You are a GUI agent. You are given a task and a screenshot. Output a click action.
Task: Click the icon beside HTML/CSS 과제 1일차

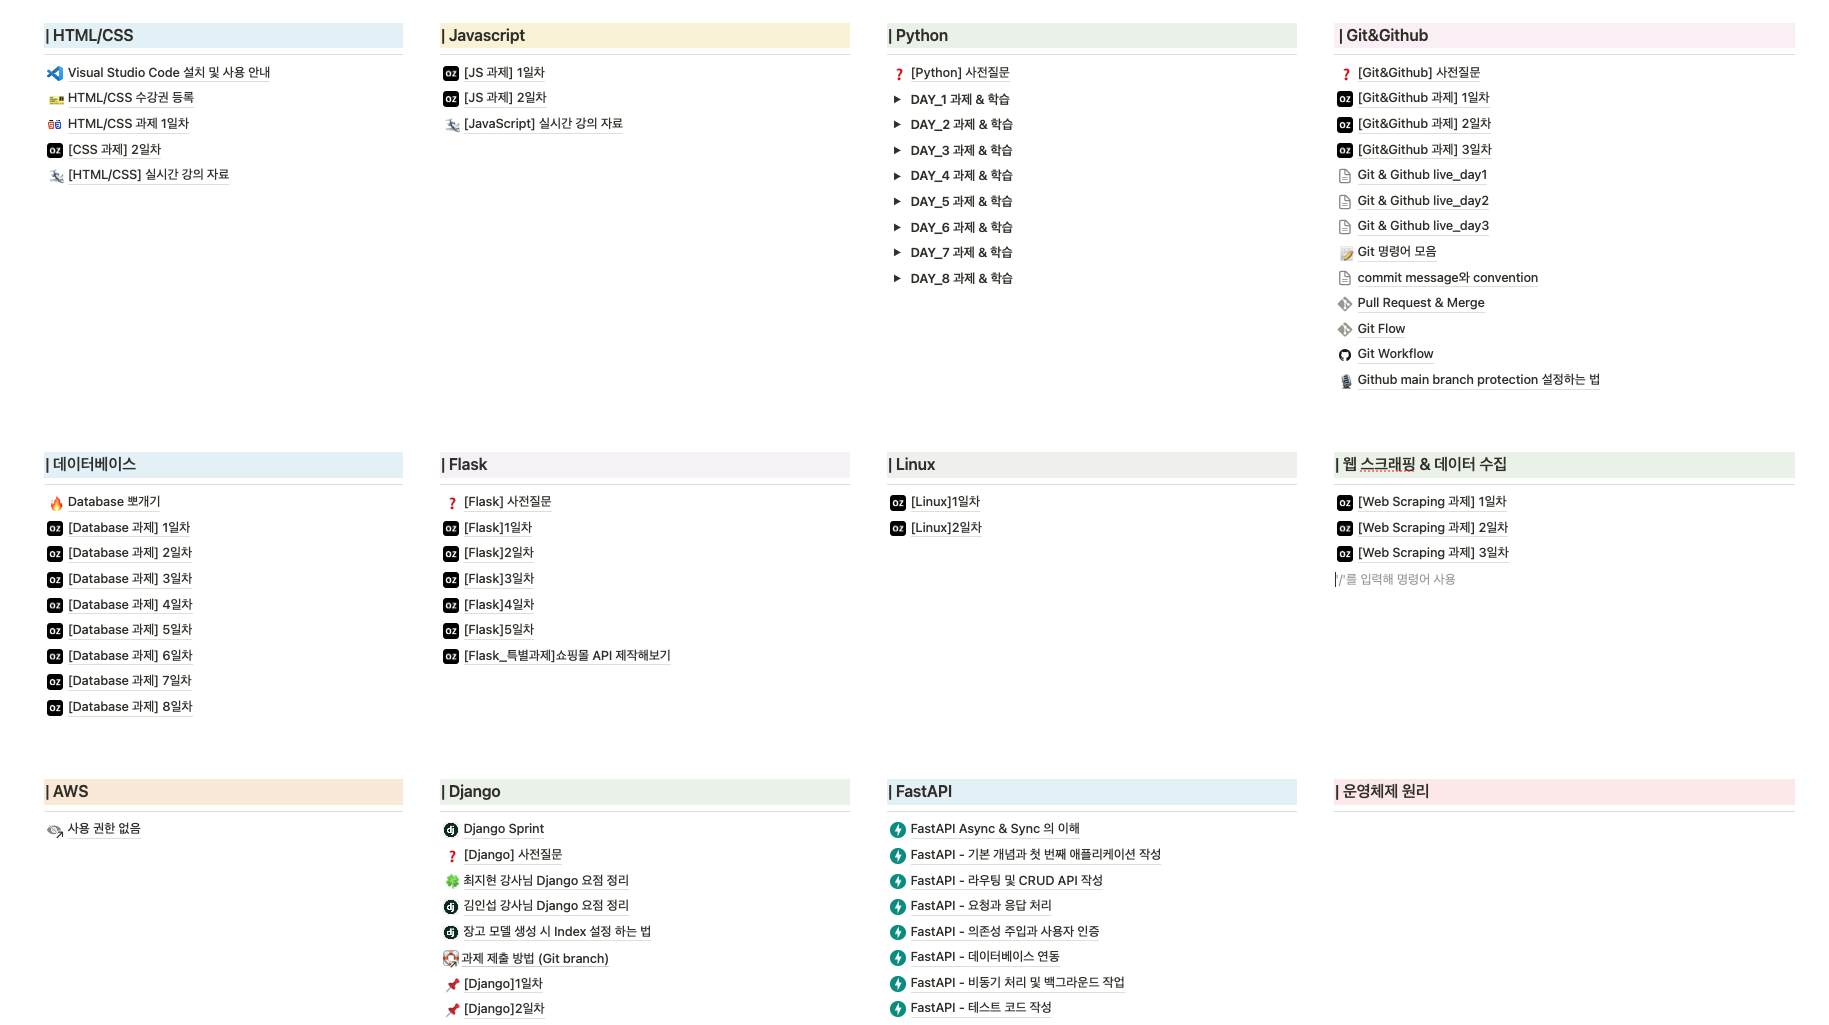pyautogui.click(x=55, y=124)
